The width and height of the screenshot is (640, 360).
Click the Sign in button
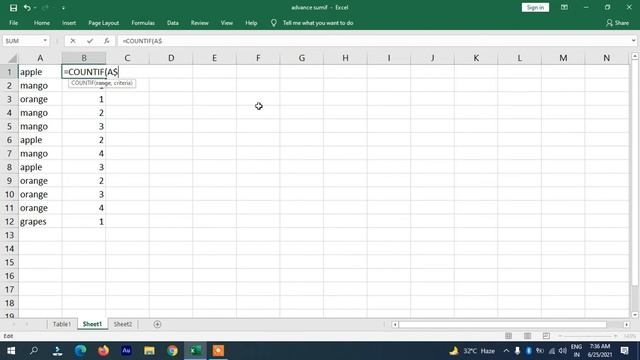click(535, 7)
